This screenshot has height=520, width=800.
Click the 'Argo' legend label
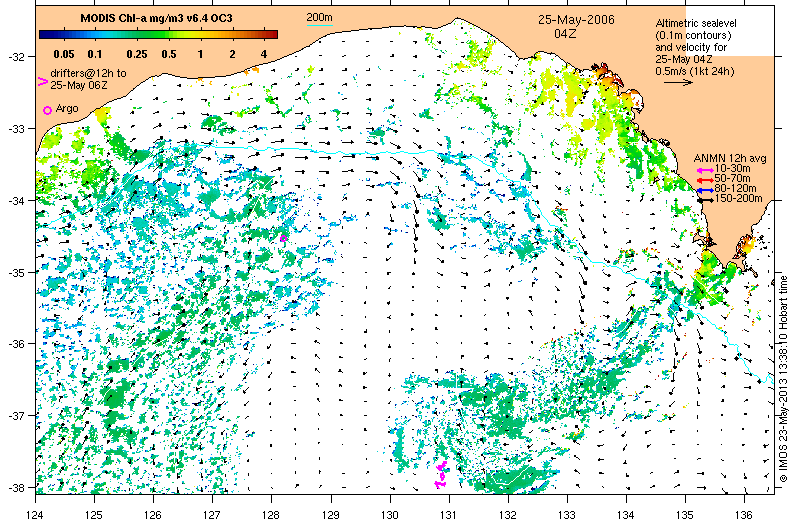point(67,108)
